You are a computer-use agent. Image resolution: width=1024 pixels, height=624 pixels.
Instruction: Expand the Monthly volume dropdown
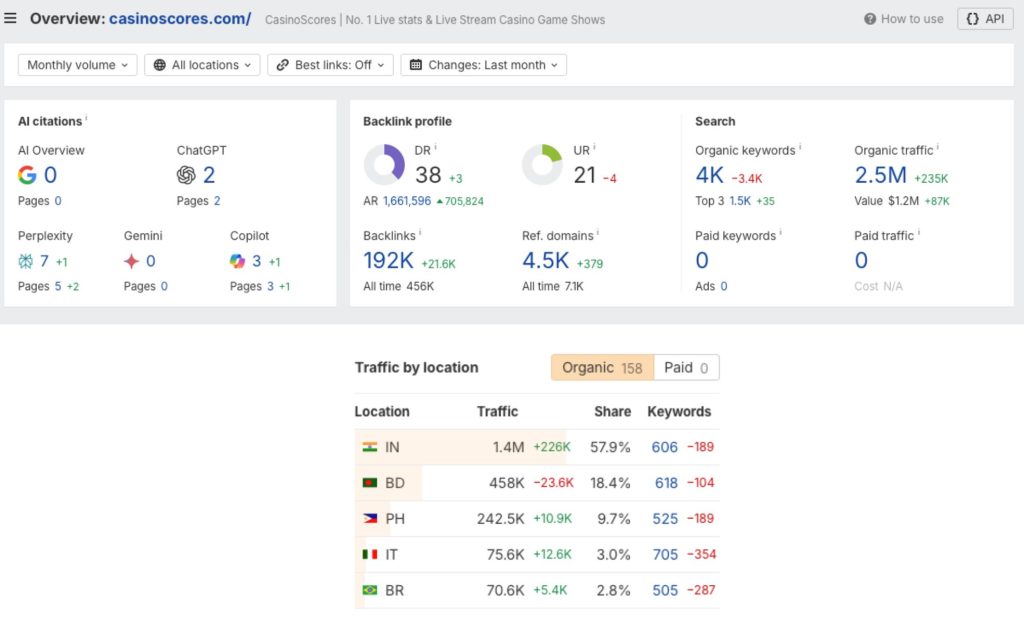[x=78, y=65]
